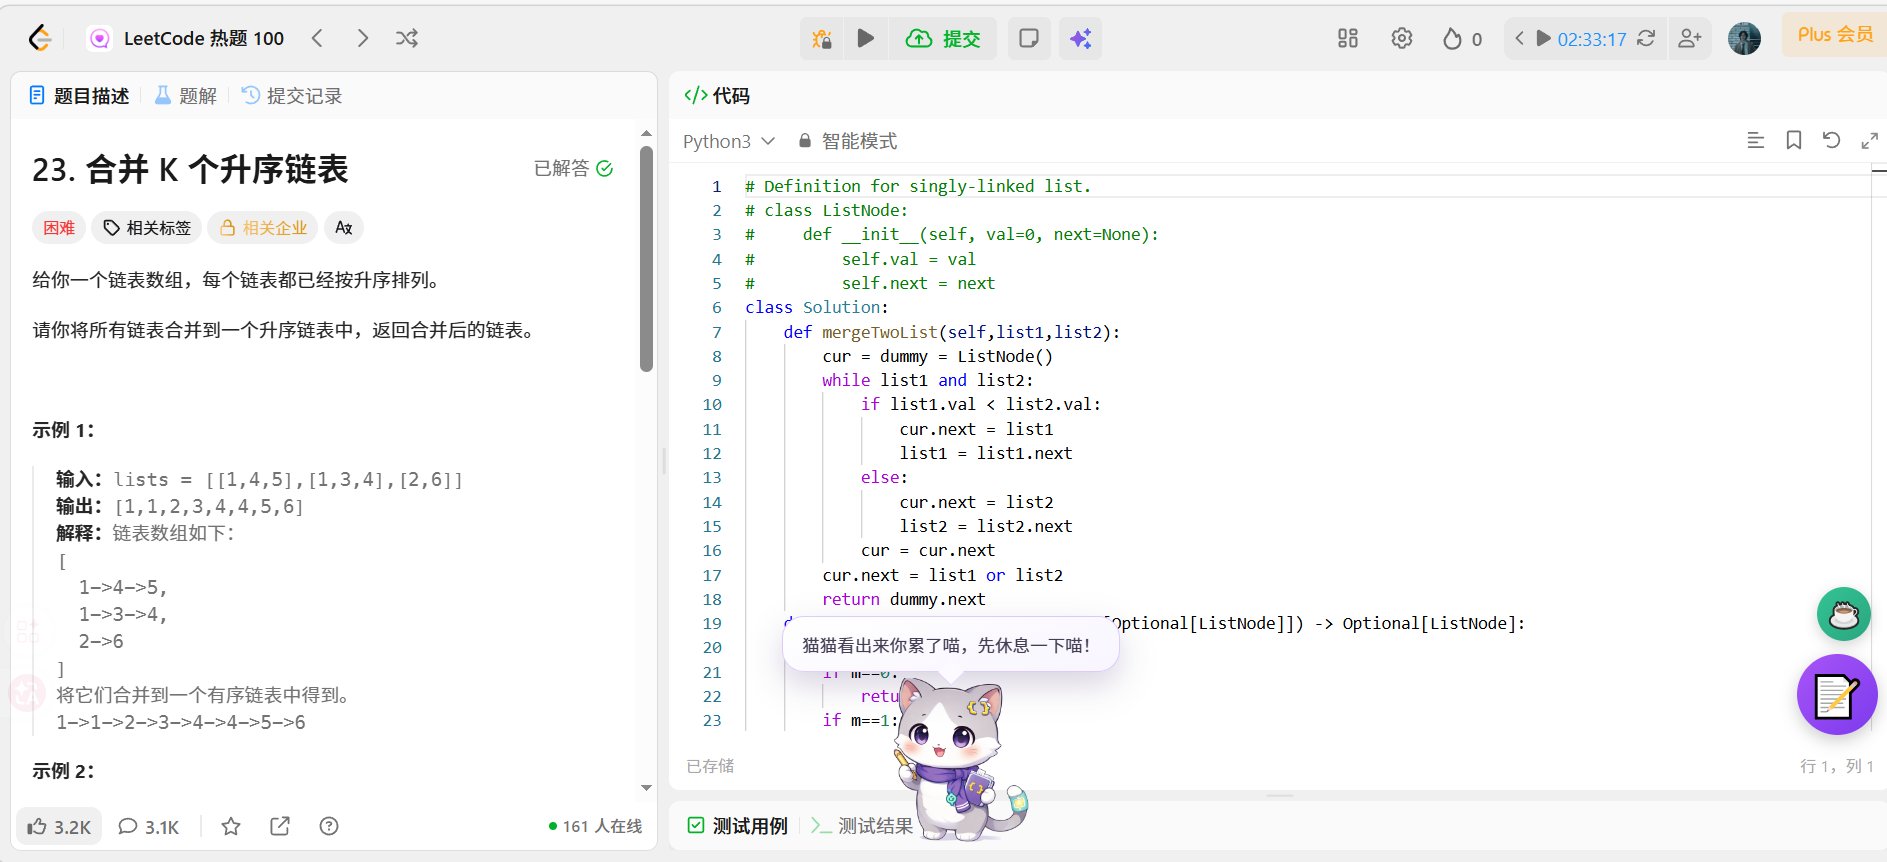Expand editor to fullscreen icon
The height and width of the screenshot is (862, 1887).
(x=1869, y=141)
